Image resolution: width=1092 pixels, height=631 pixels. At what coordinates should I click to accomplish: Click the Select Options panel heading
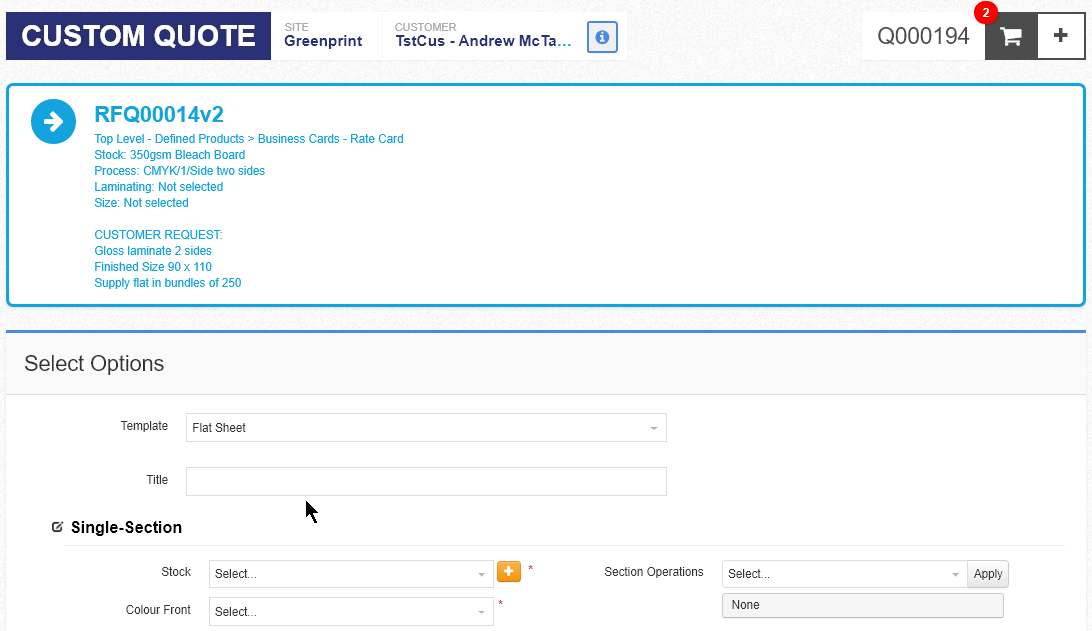click(x=94, y=364)
